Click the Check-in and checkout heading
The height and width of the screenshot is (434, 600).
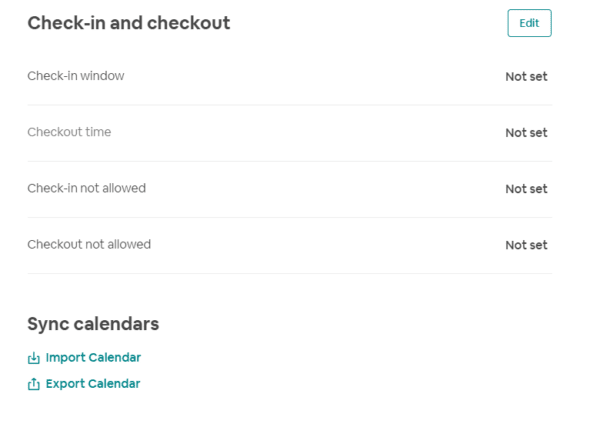(x=129, y=23)
